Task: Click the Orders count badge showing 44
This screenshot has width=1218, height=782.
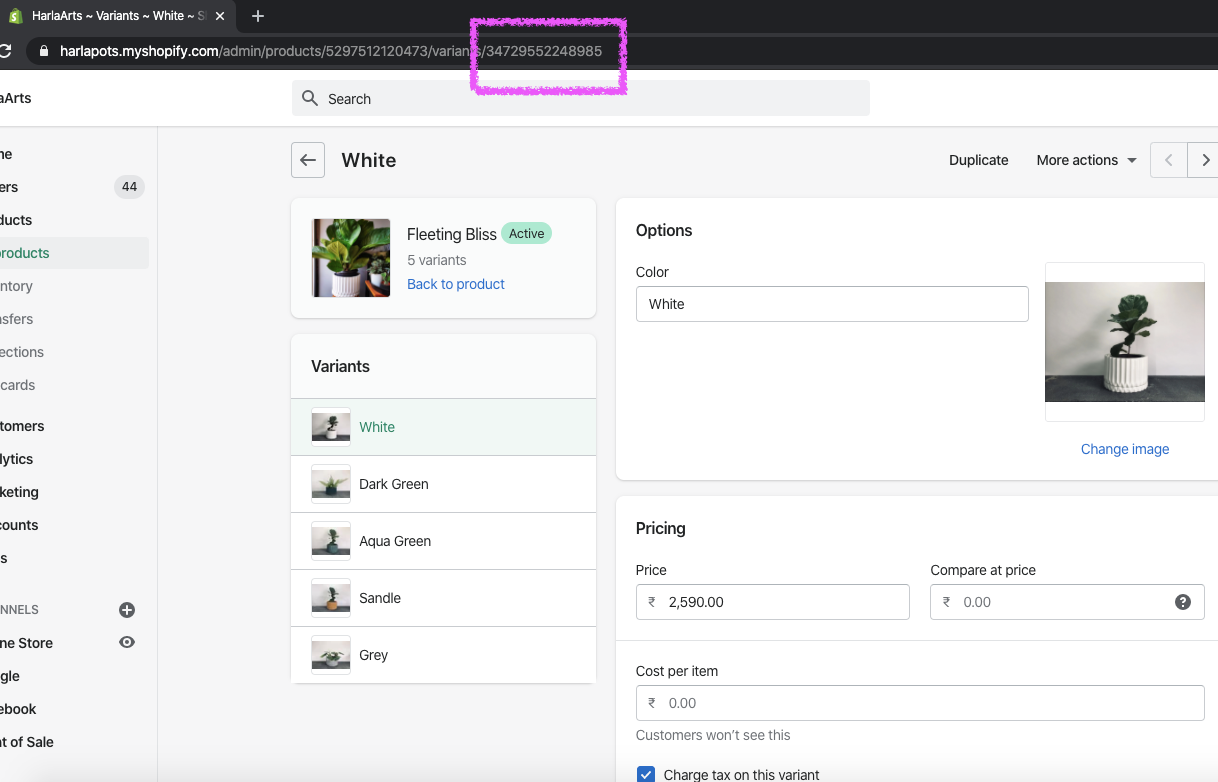Action: click(x=129, y=186)
